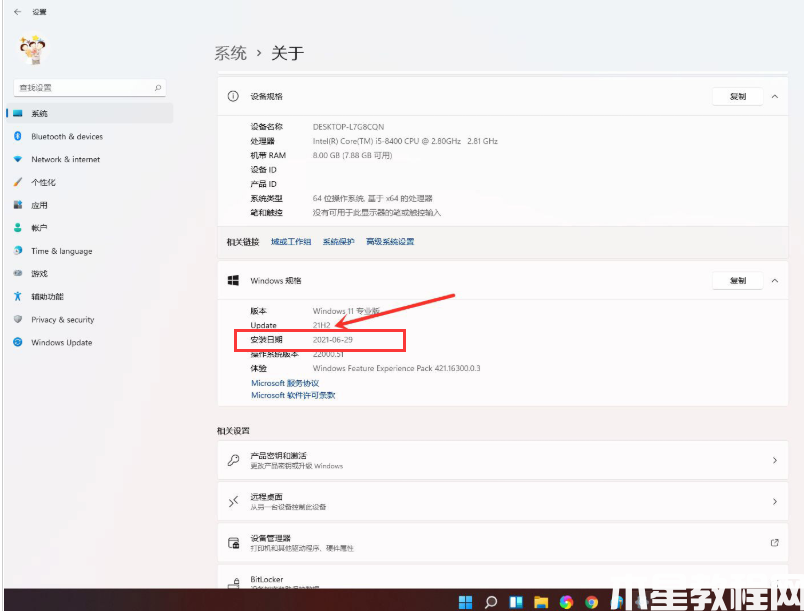Screen dimensions: 805x611
Task: Click the info icon beside 设备规格
Action: [x=233, y=96]
